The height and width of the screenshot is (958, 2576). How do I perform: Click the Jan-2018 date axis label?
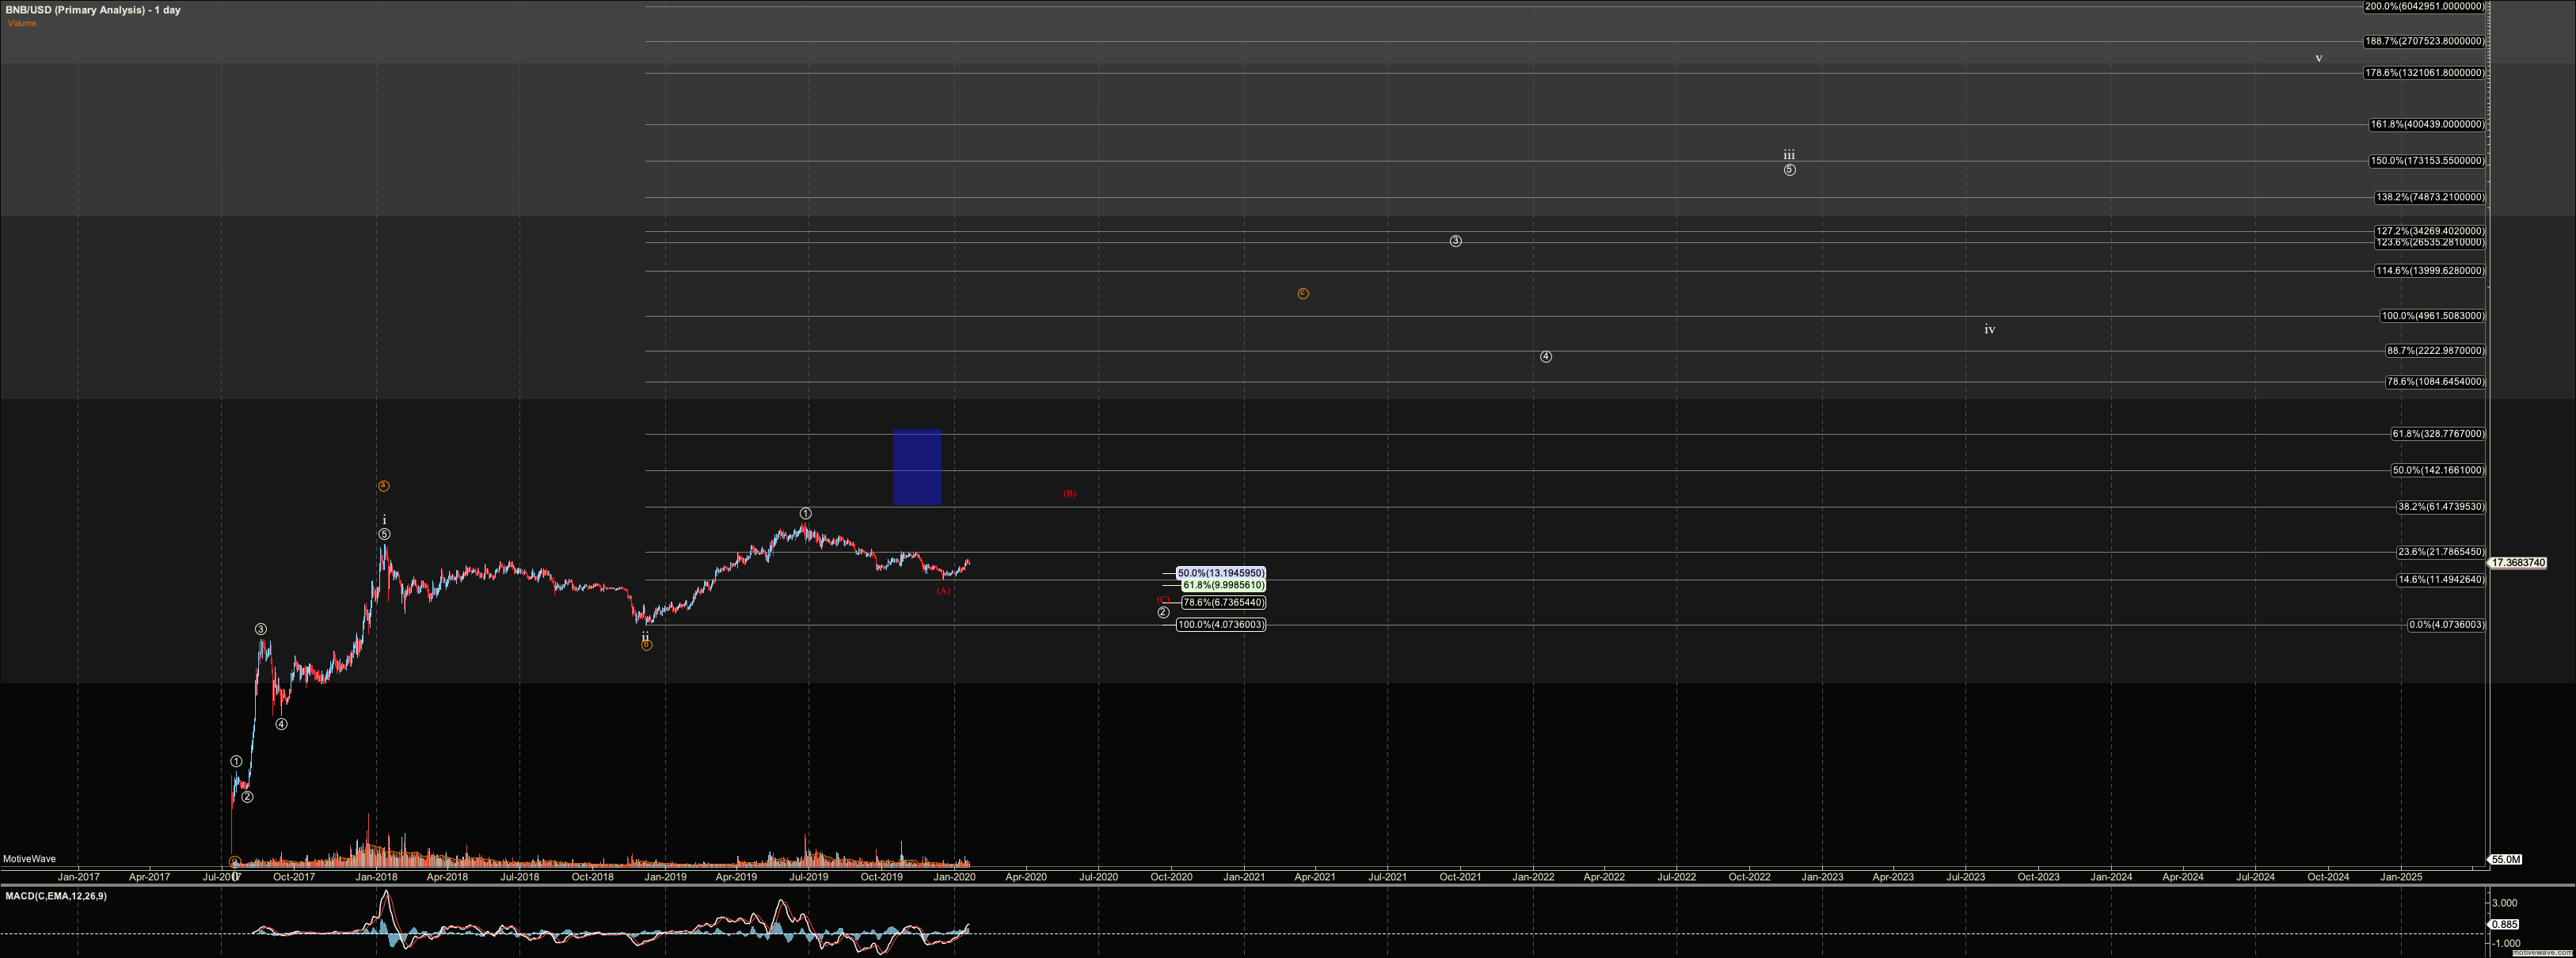coord(376,877)
